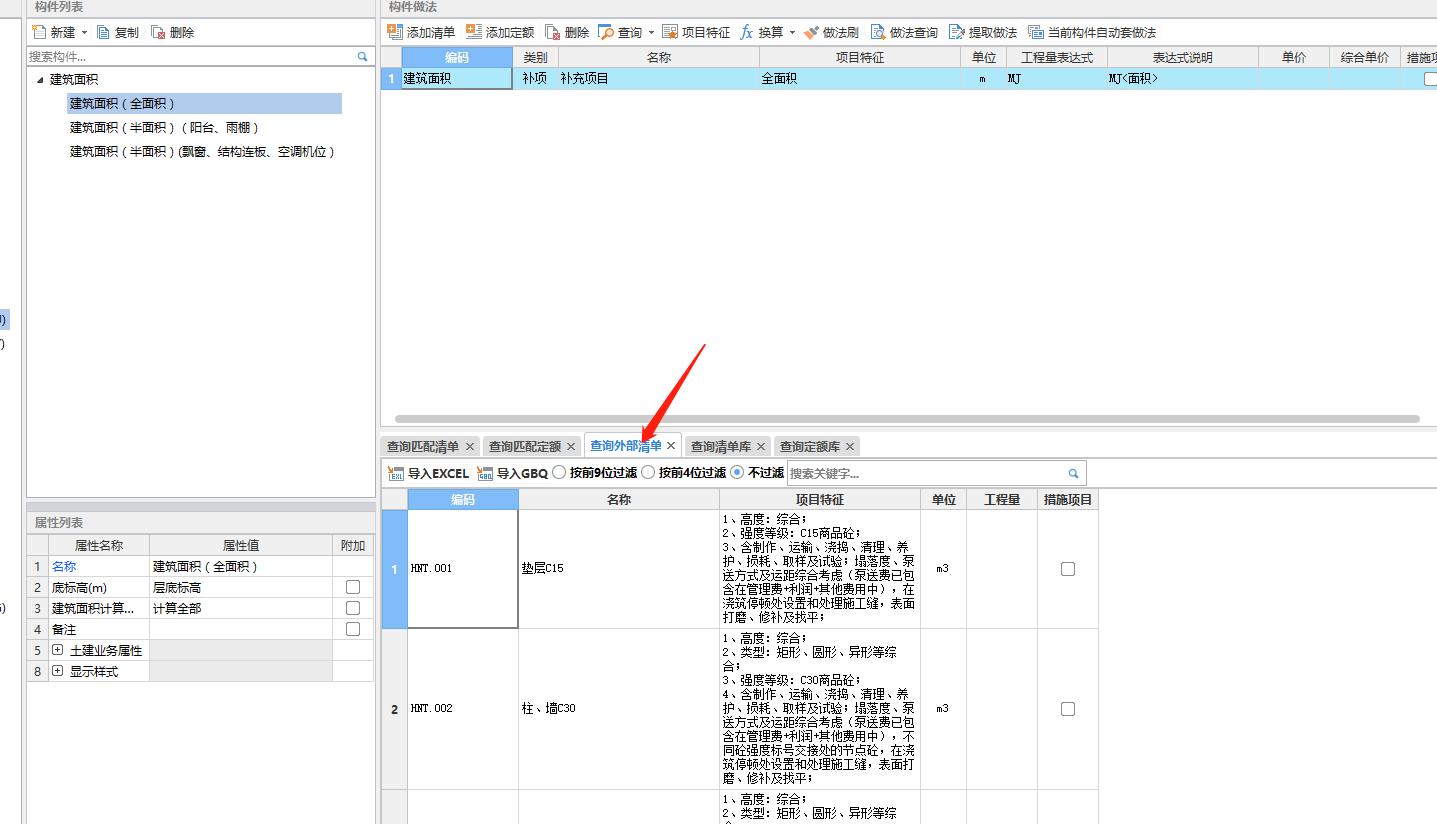Toggle 措施项目 checkbox for 柱、墙C30 row
The width and height of the screenshot is (1437, 824).
point(1068,709)
